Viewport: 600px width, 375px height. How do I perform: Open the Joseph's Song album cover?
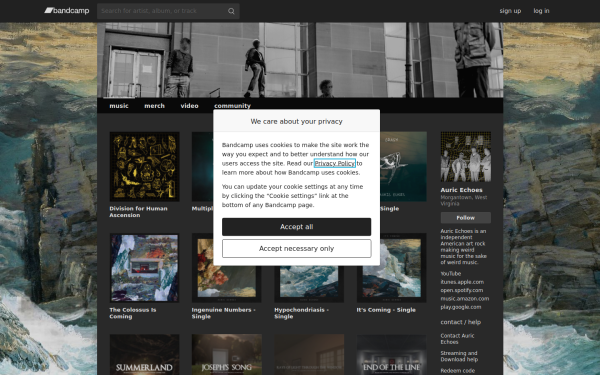[x=227, y=355]
